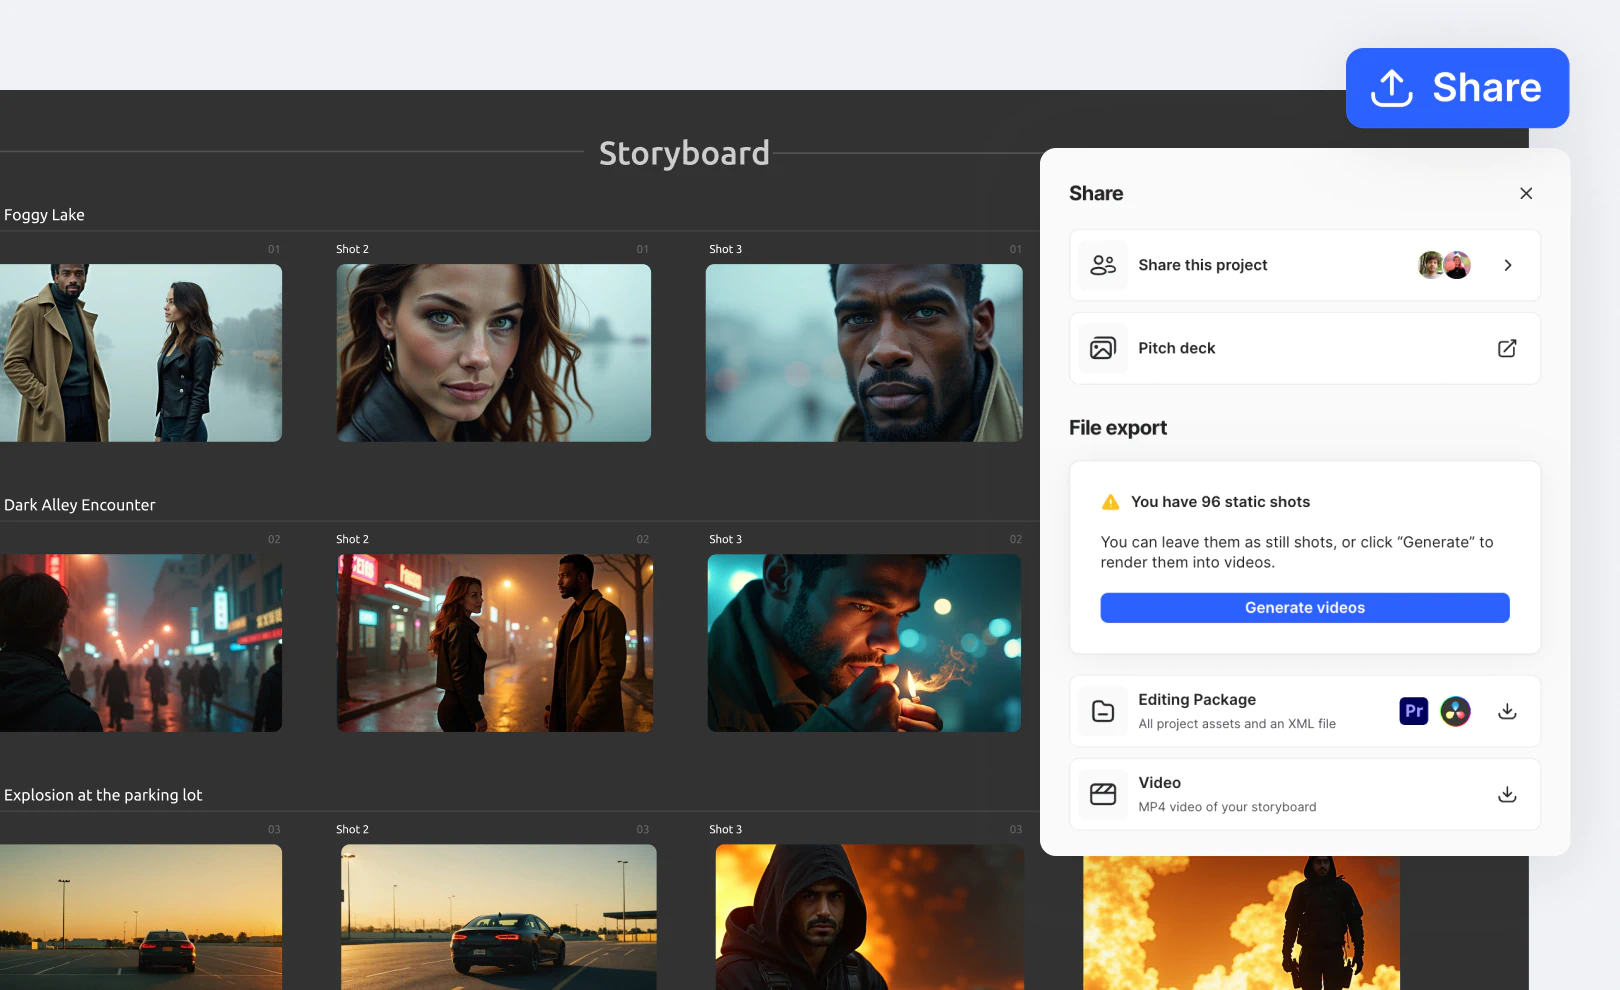Screen dimensions: 1620x990
Task: Click the Storyboard heading
Action: (685, 153)
